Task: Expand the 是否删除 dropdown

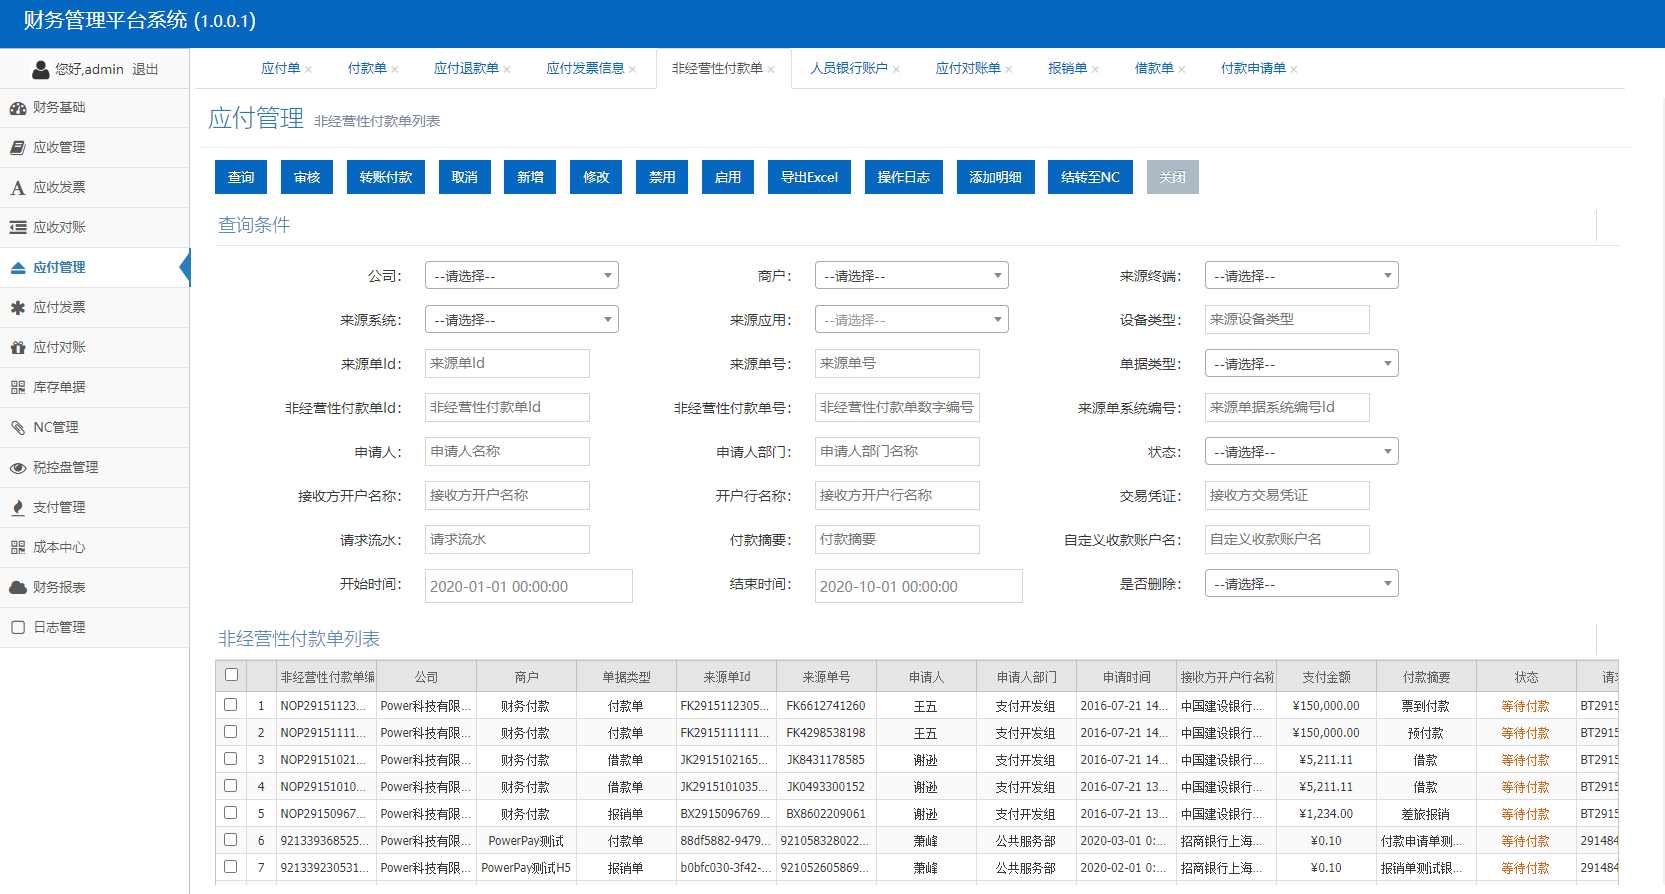Action: pos(1301,584)
